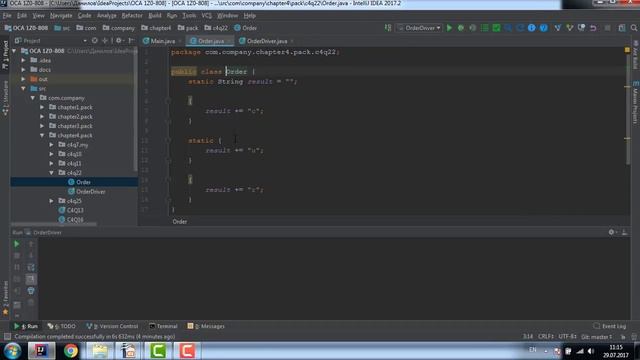Viewport: 640px width, 360px height.
Task: Select OrderDriver class in project tree
Action: (91, 192)
